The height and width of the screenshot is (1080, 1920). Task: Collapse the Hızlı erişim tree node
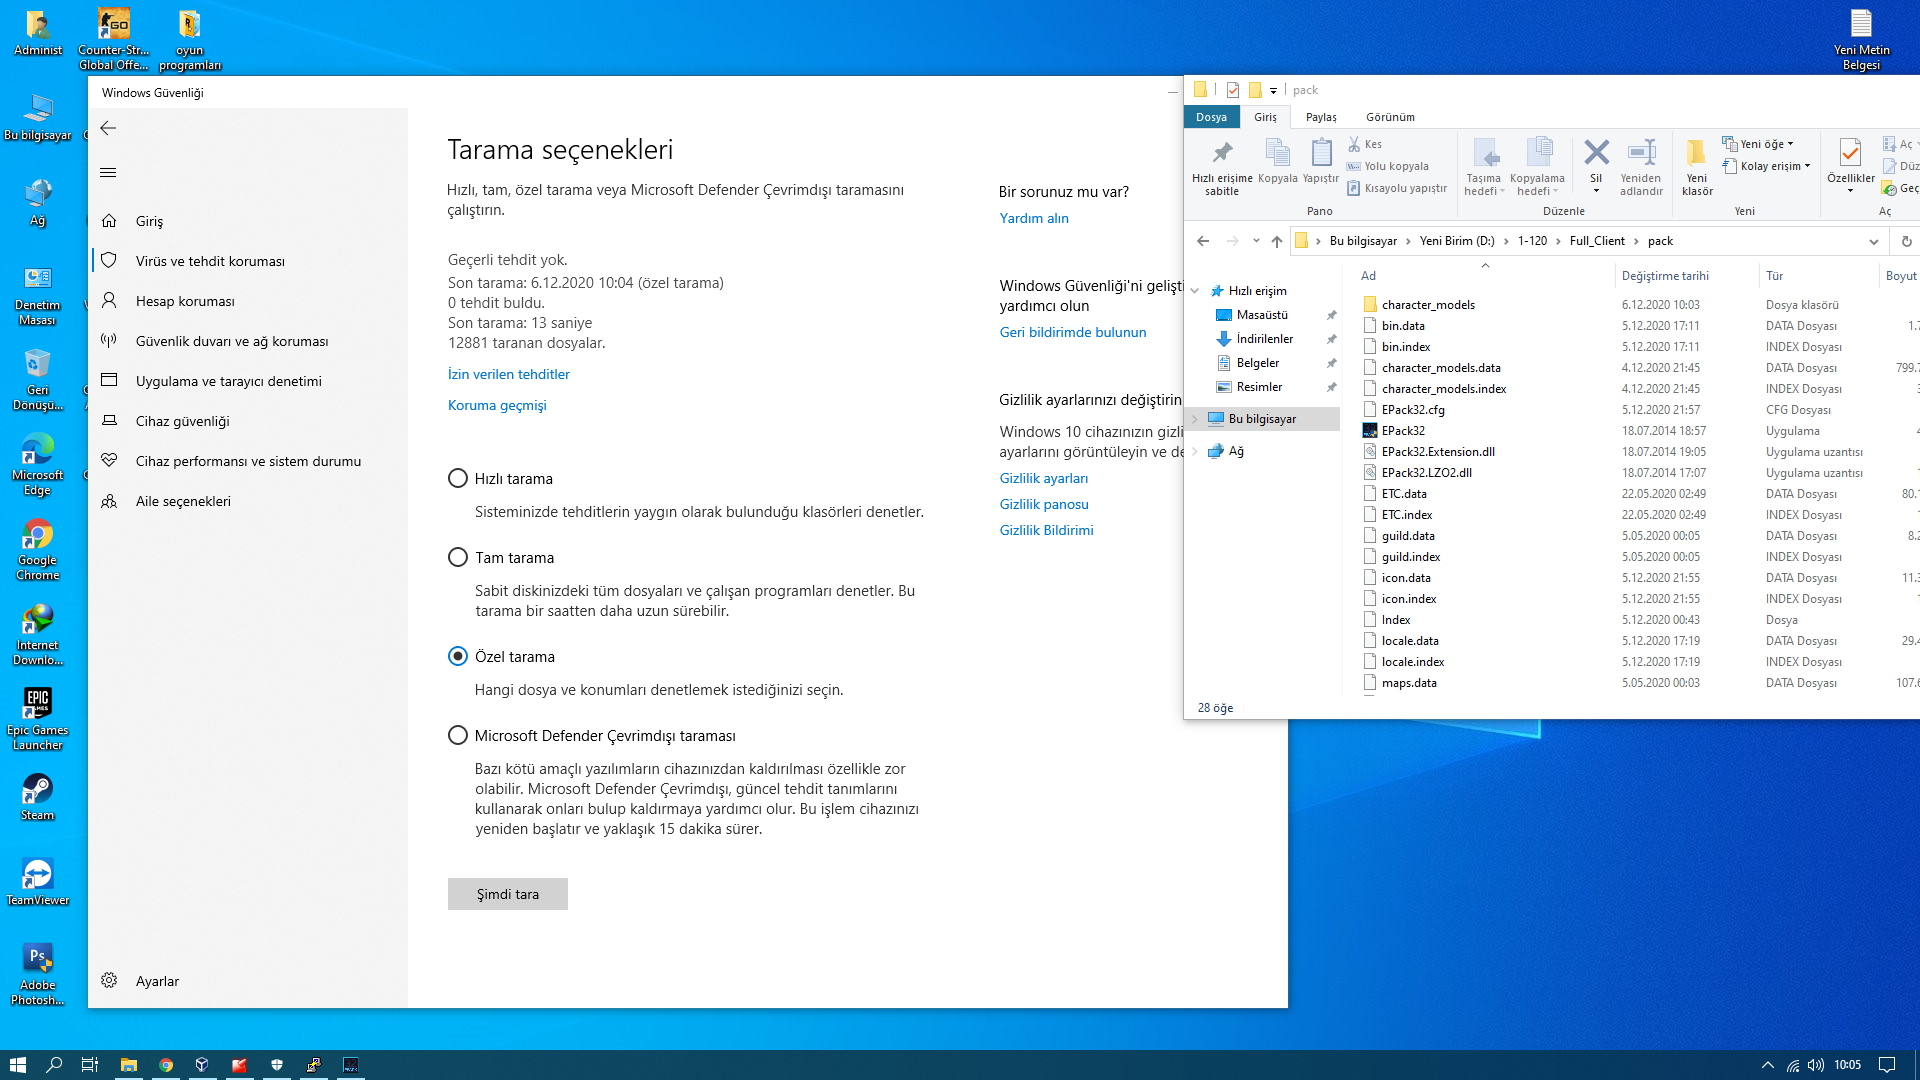coord(1195,291)
